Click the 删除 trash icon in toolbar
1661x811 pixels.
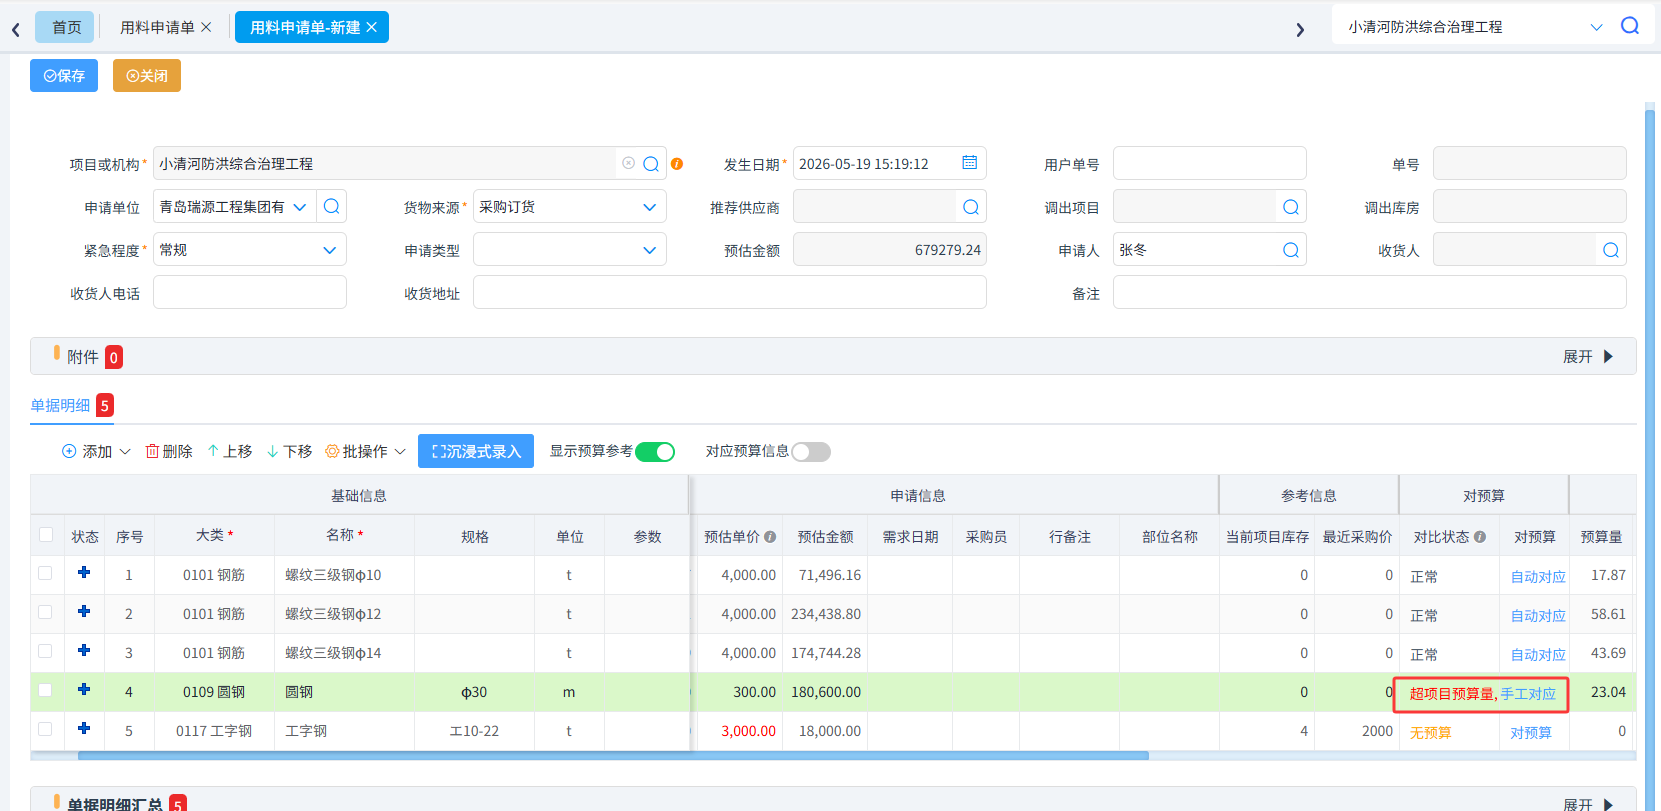152,451
